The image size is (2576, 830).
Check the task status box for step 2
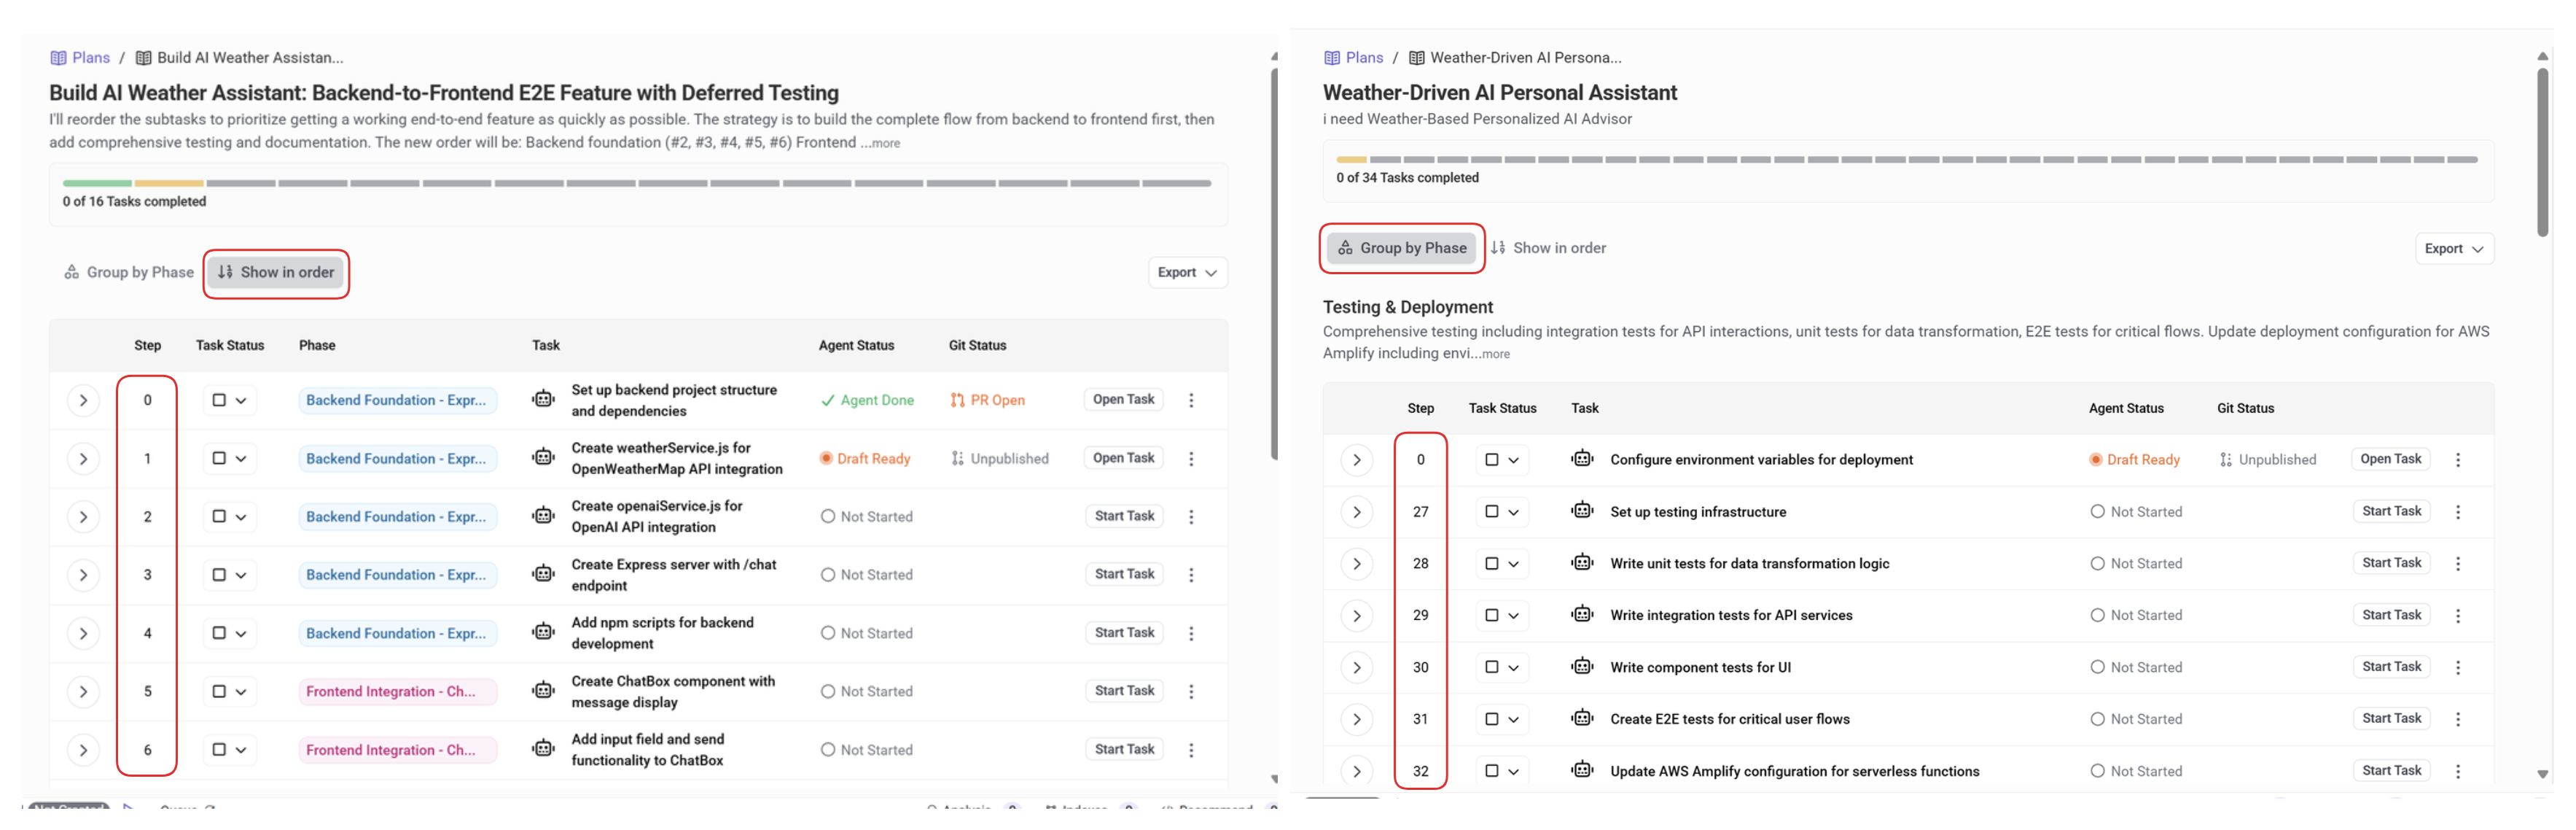coord(219,517)
